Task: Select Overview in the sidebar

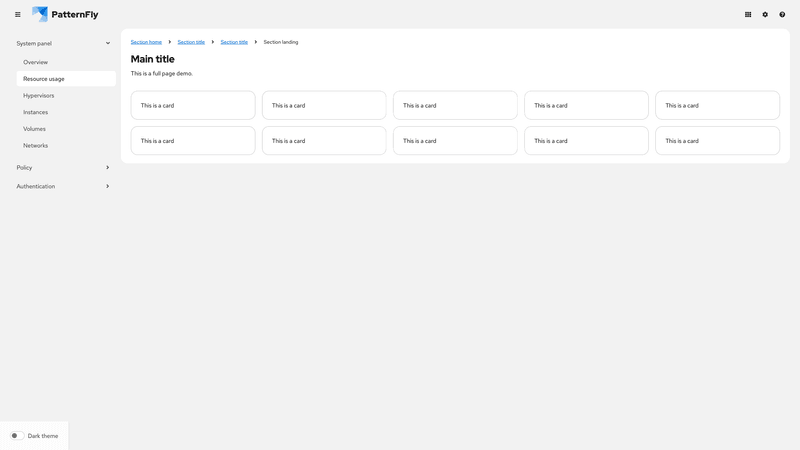Action: click(36, 62)
